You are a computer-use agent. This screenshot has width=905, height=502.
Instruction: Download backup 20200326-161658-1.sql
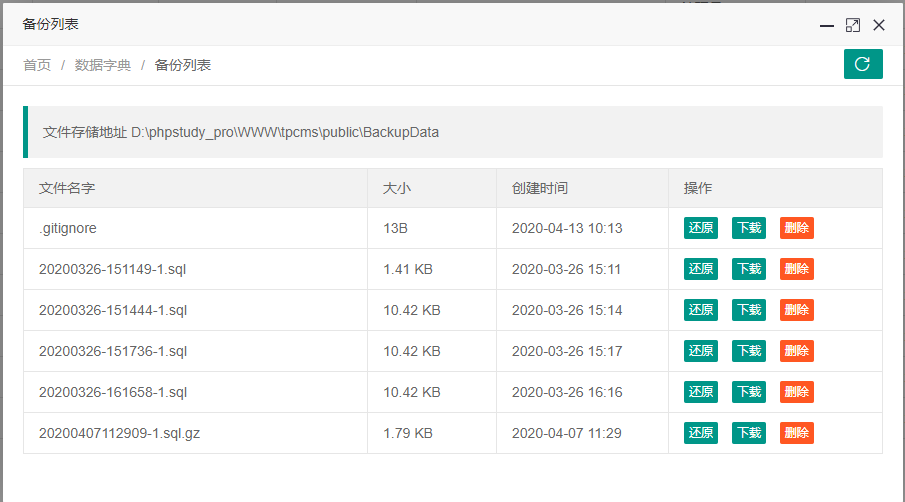(x=748, y=392)
